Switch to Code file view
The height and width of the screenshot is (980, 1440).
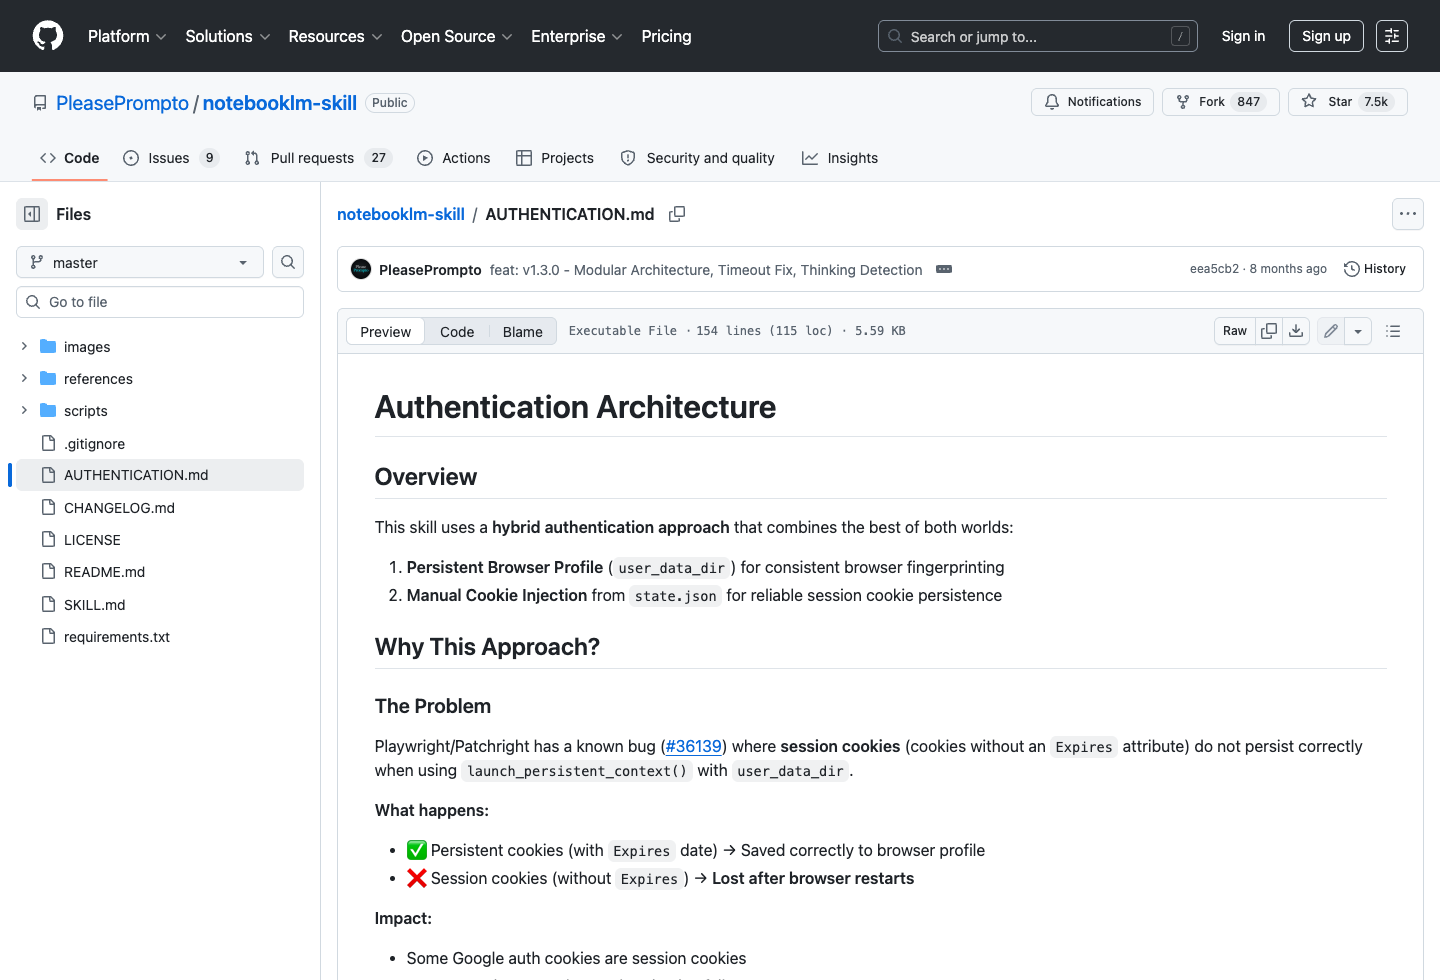[x=457, y=332]
